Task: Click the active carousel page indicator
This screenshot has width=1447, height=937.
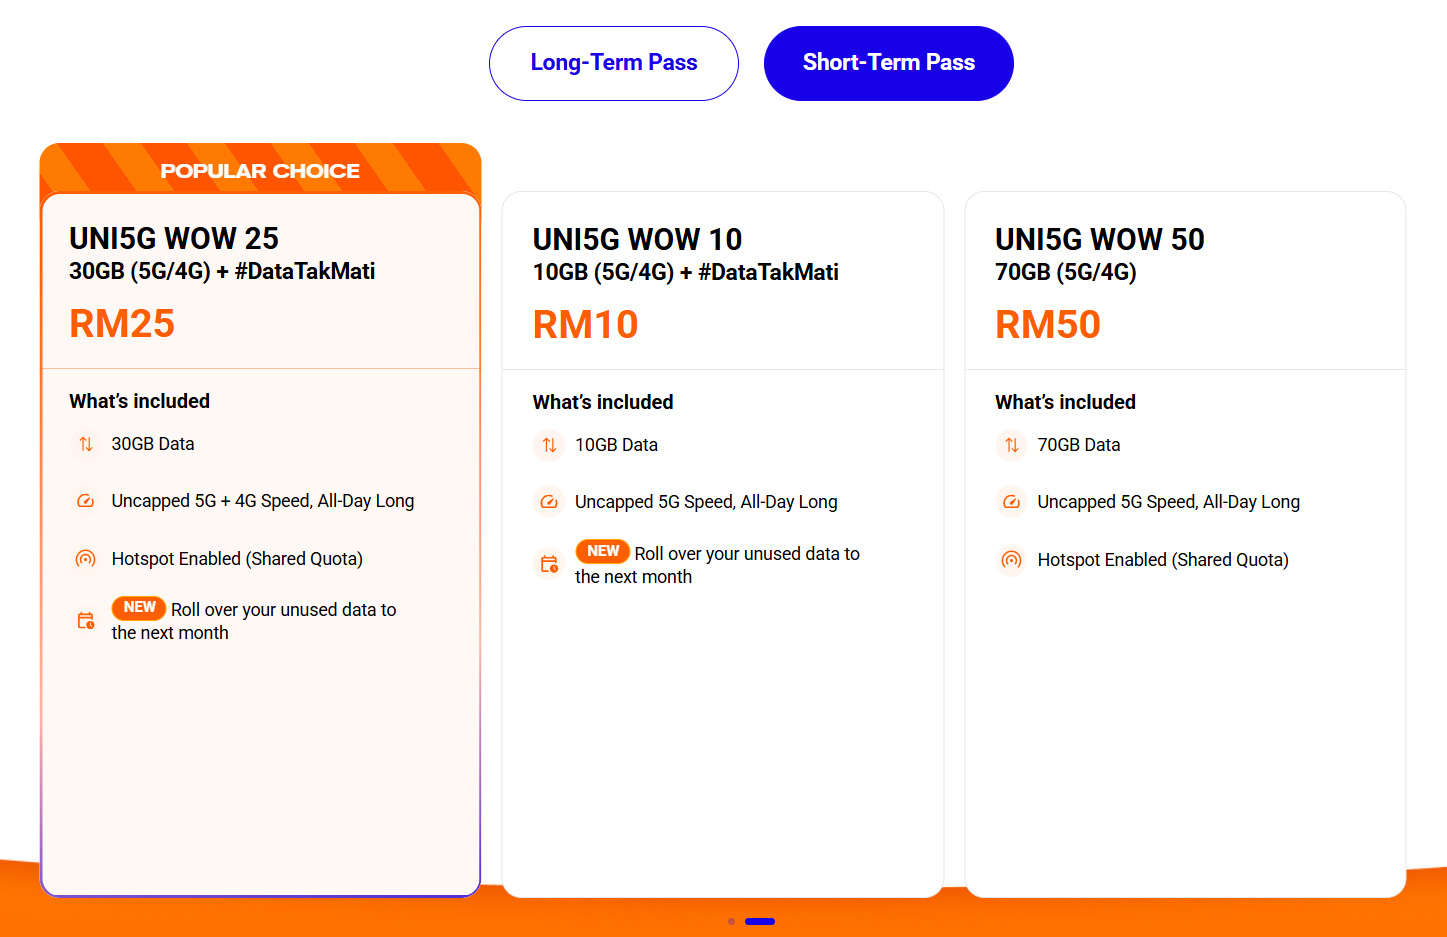Action: tap(760, 921)
